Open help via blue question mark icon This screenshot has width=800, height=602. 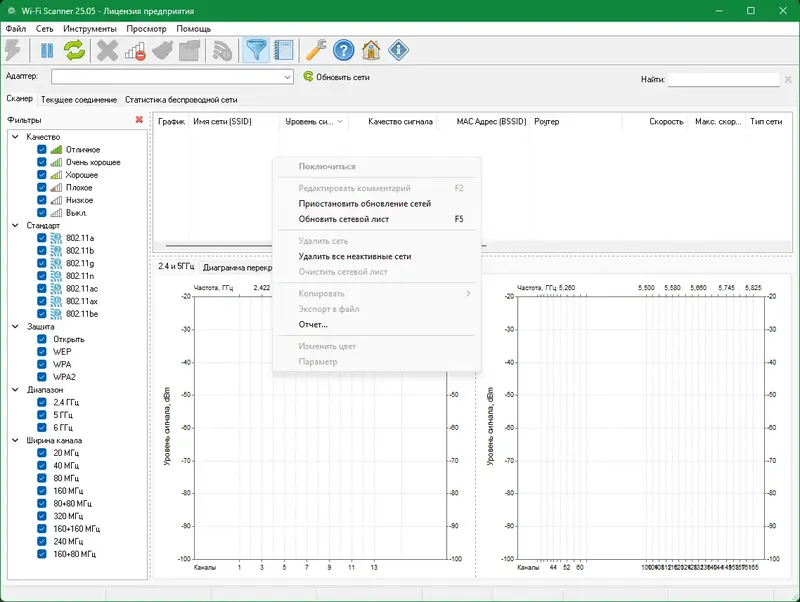click(343, 50)
